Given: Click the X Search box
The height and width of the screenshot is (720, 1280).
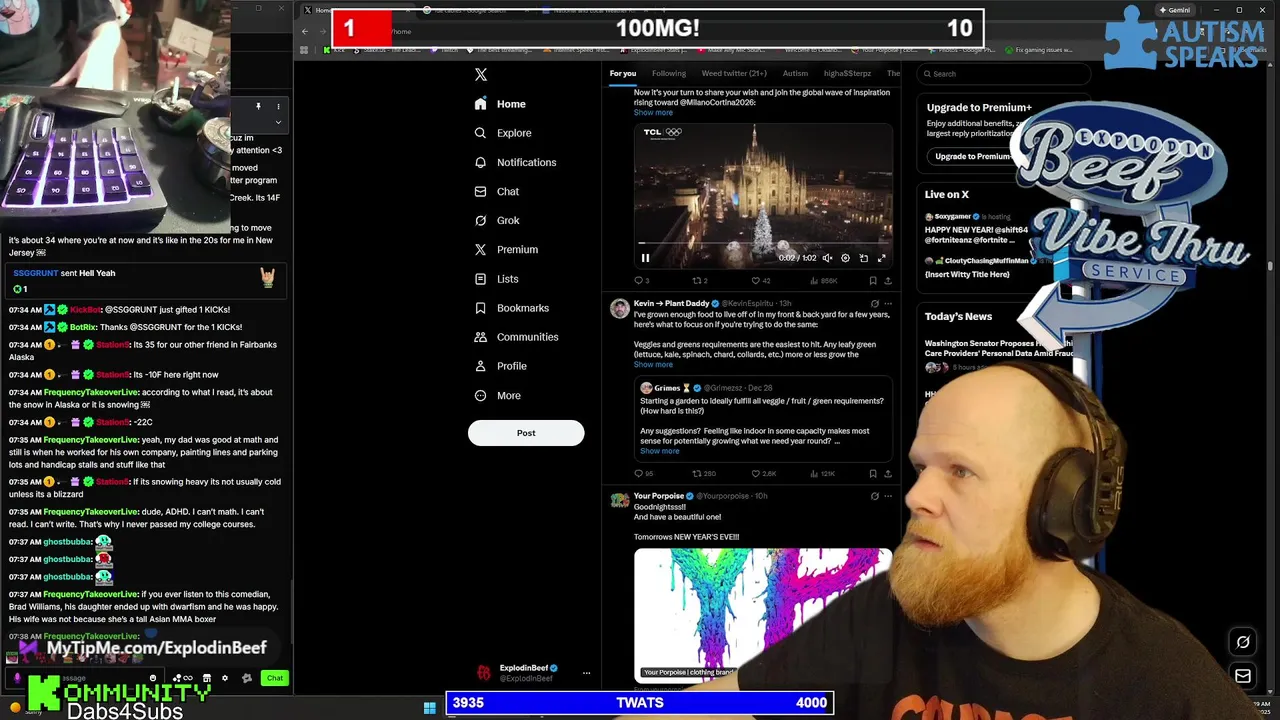Looking at the screenshot, I should pyautogui.click(x=1005, y=73).
